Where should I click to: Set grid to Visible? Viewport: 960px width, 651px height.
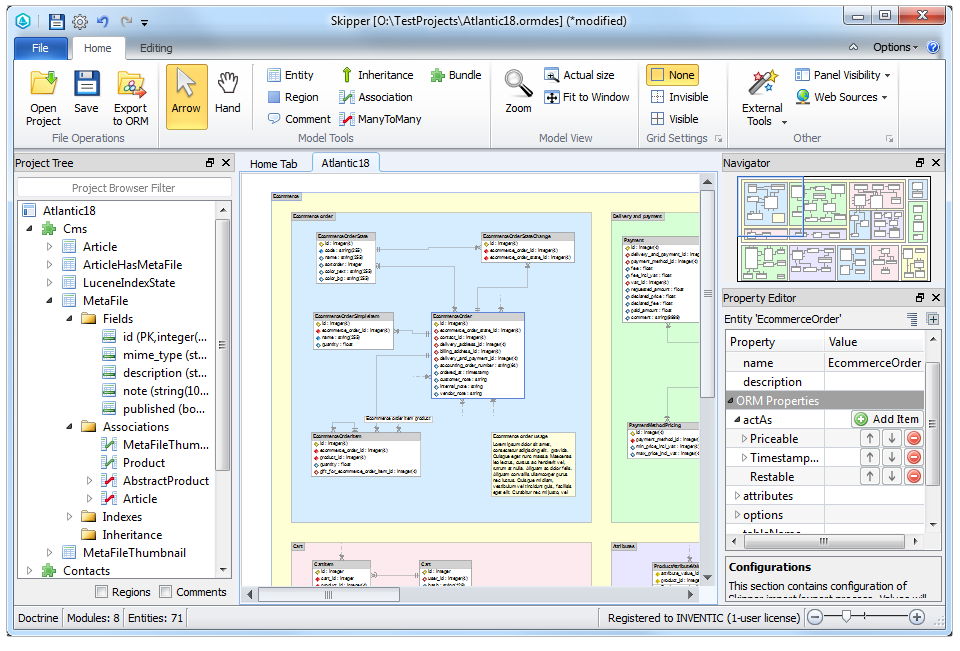675,119
